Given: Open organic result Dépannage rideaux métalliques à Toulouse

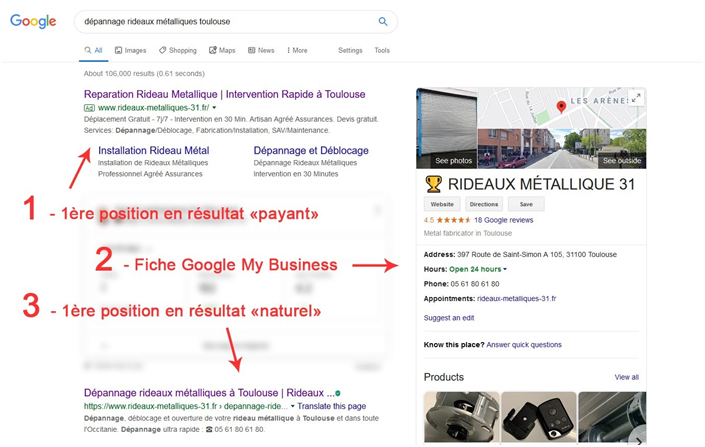Looking at the screenshot, I should [x=209, y=393].
